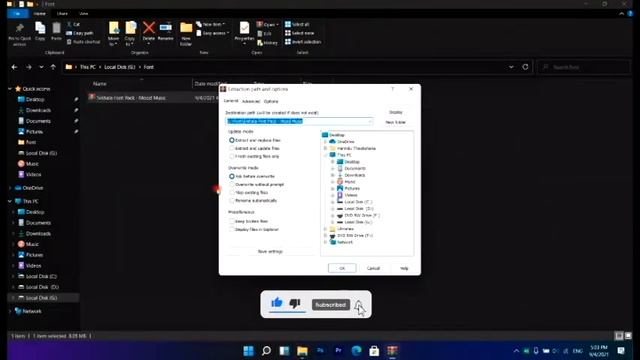Click Select all in Select group
The height and width of the screenshot is (360, 640).
click(297, 24)
